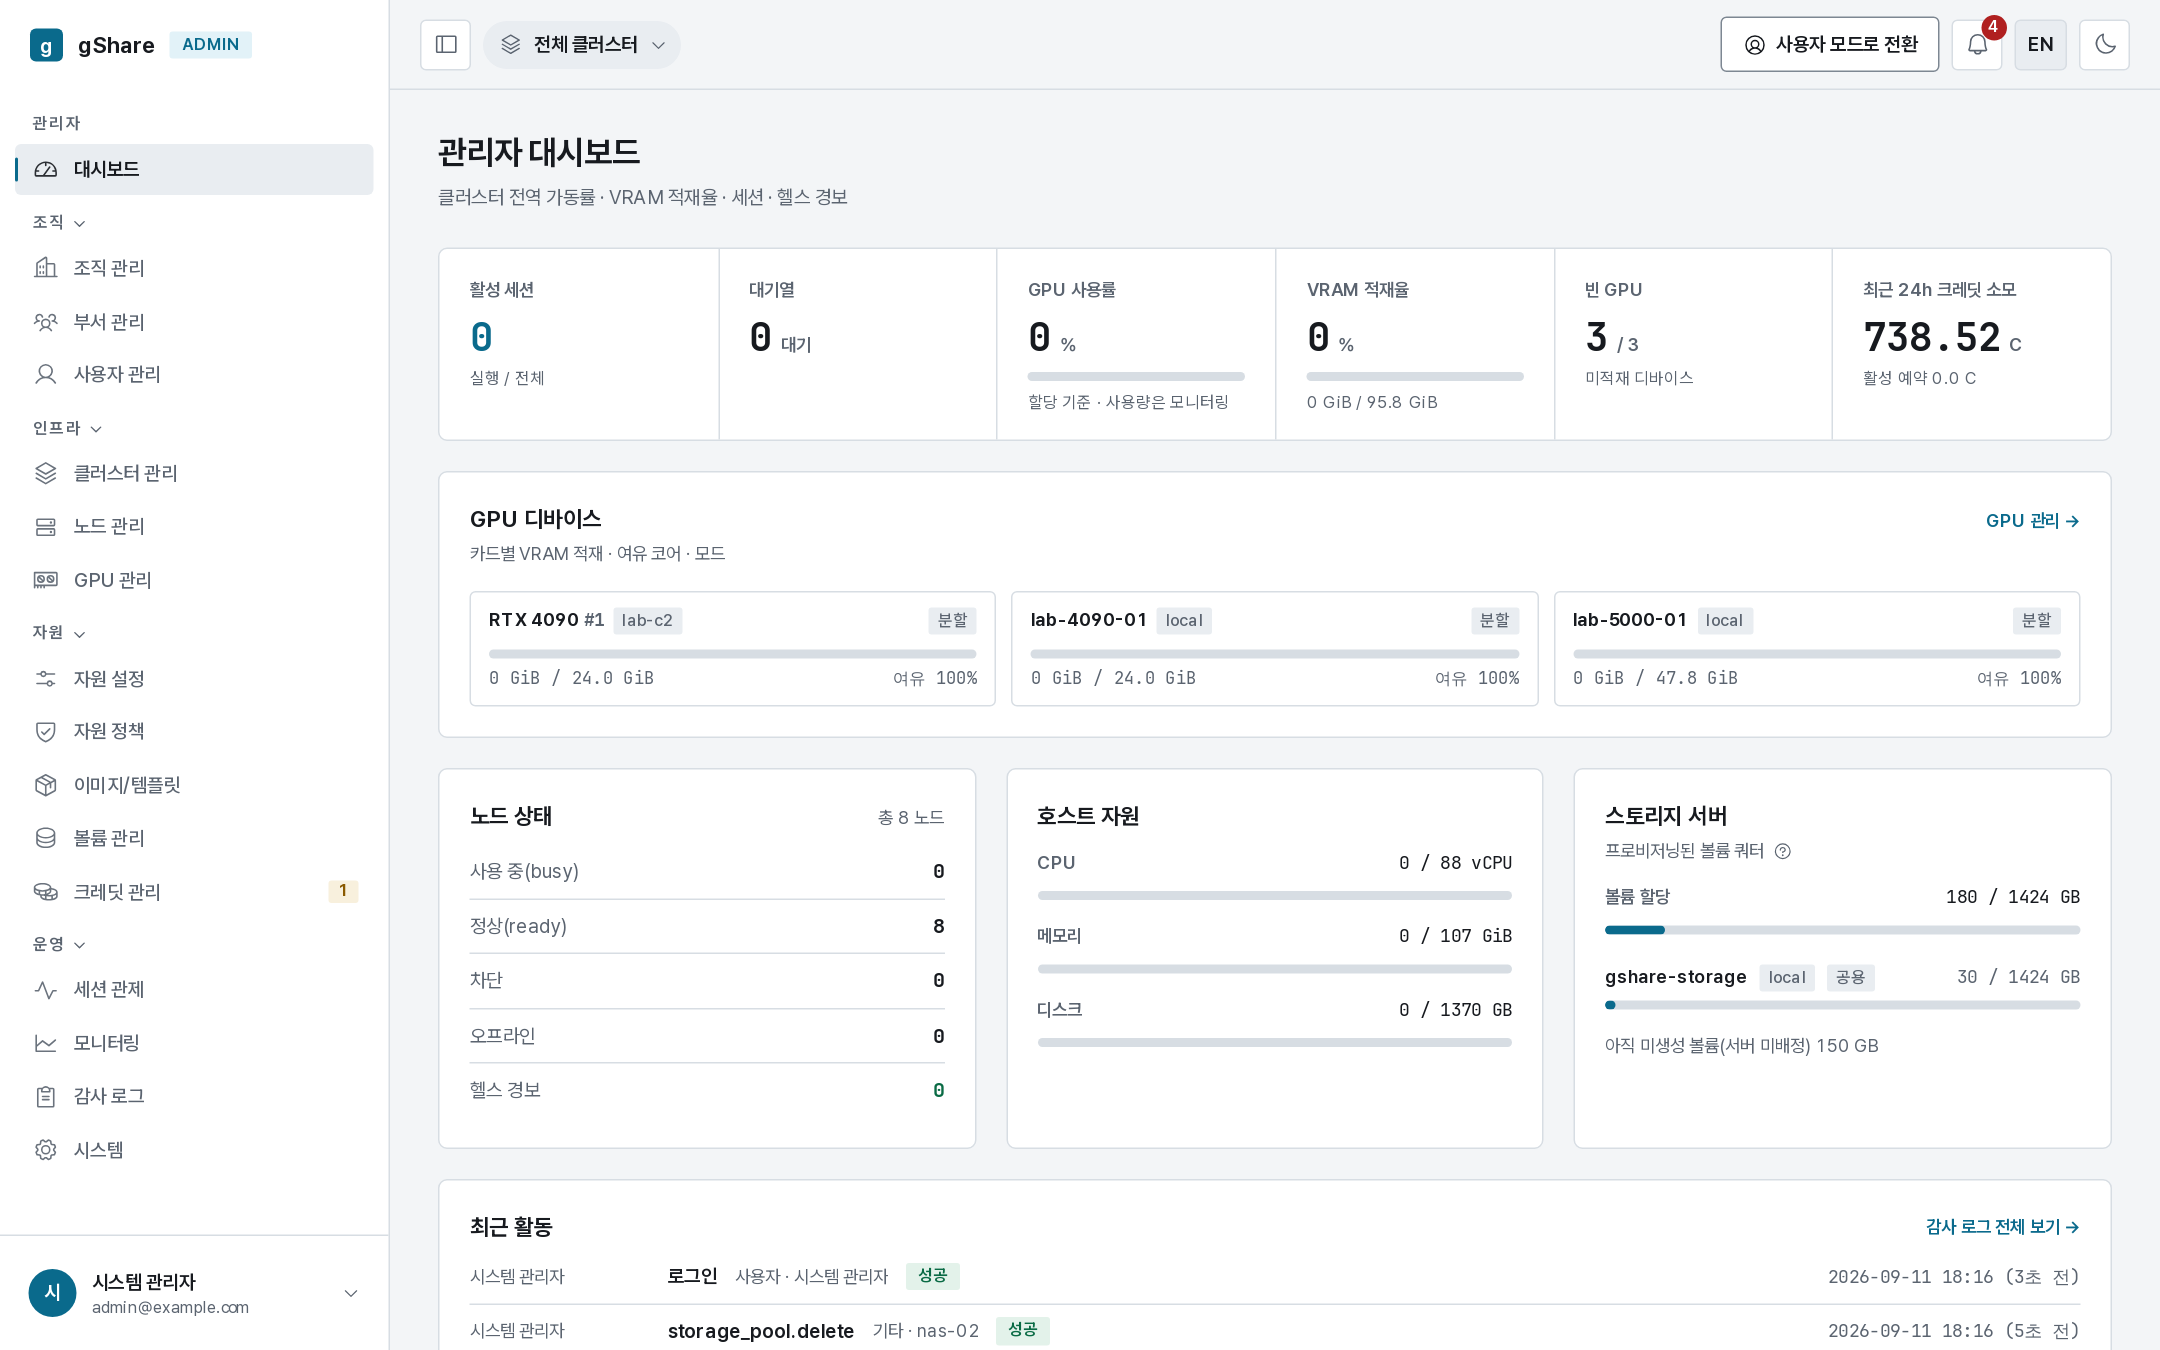
Task: Open 모니터링 chart icon
Action: tap(46, 1043)
